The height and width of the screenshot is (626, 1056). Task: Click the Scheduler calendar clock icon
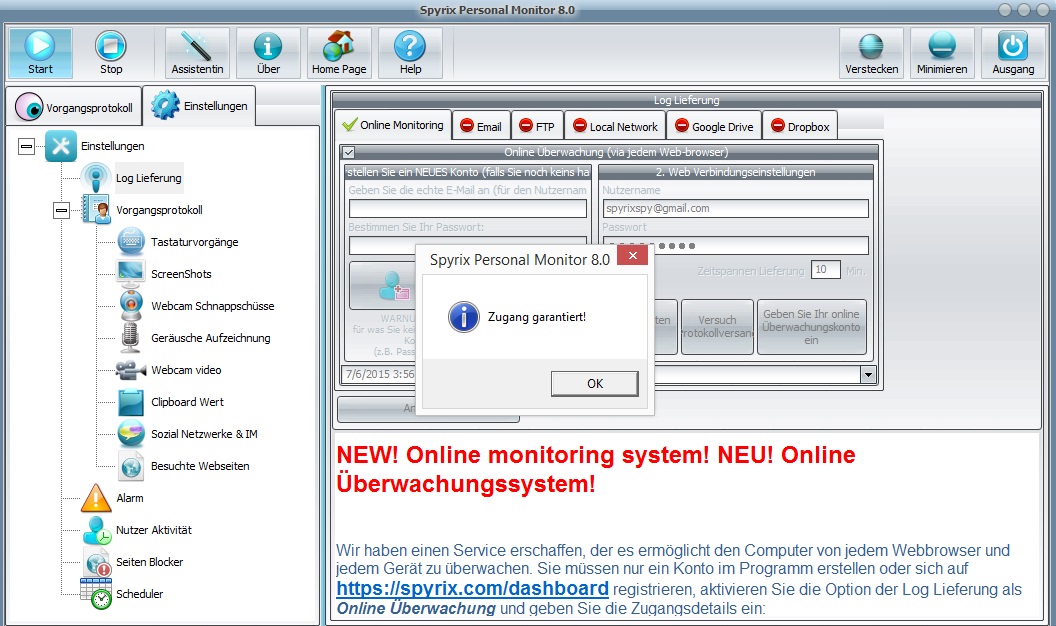[x=96, y=594]
